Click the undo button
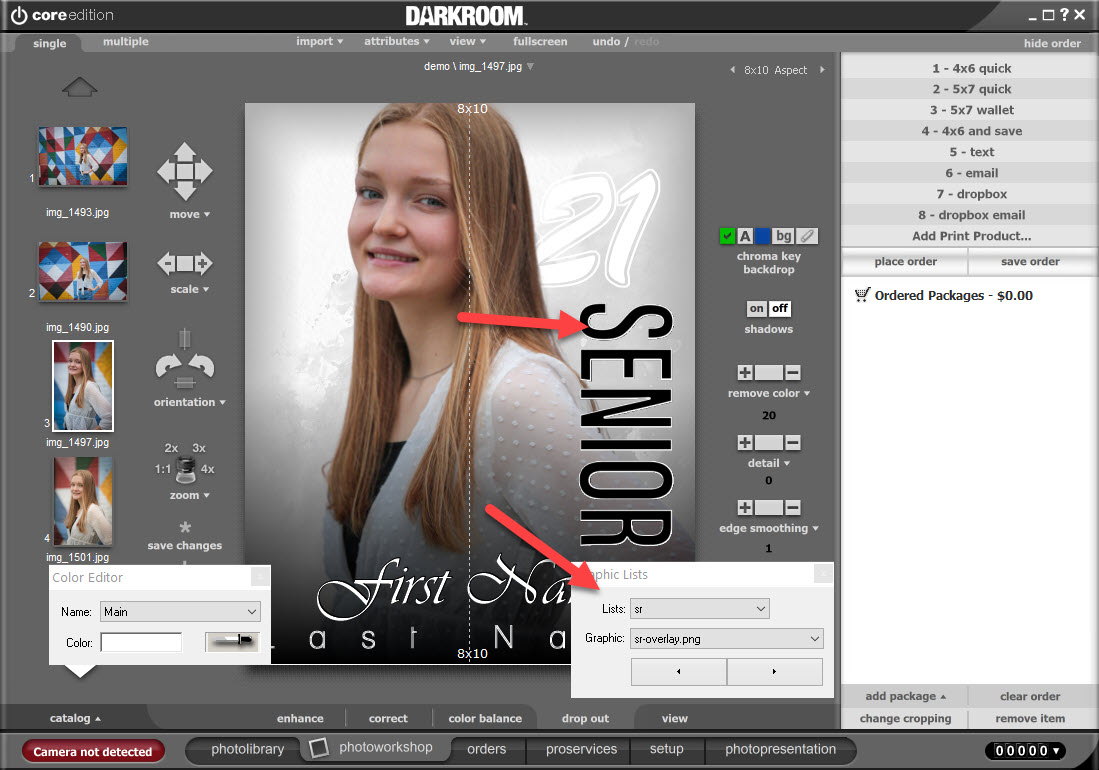Image resolution: width=1099 pixels, height=770 pixels. [606, 41]
